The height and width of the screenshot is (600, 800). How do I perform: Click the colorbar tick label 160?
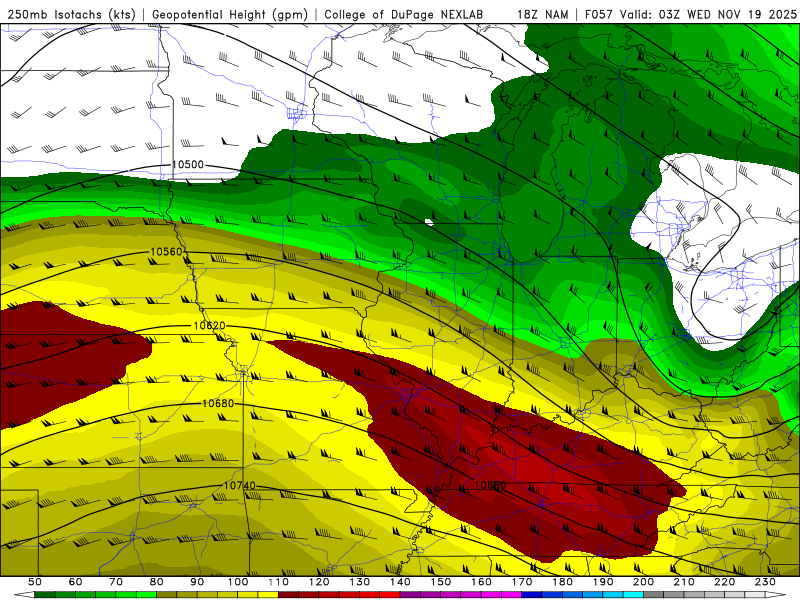[481, 582]
